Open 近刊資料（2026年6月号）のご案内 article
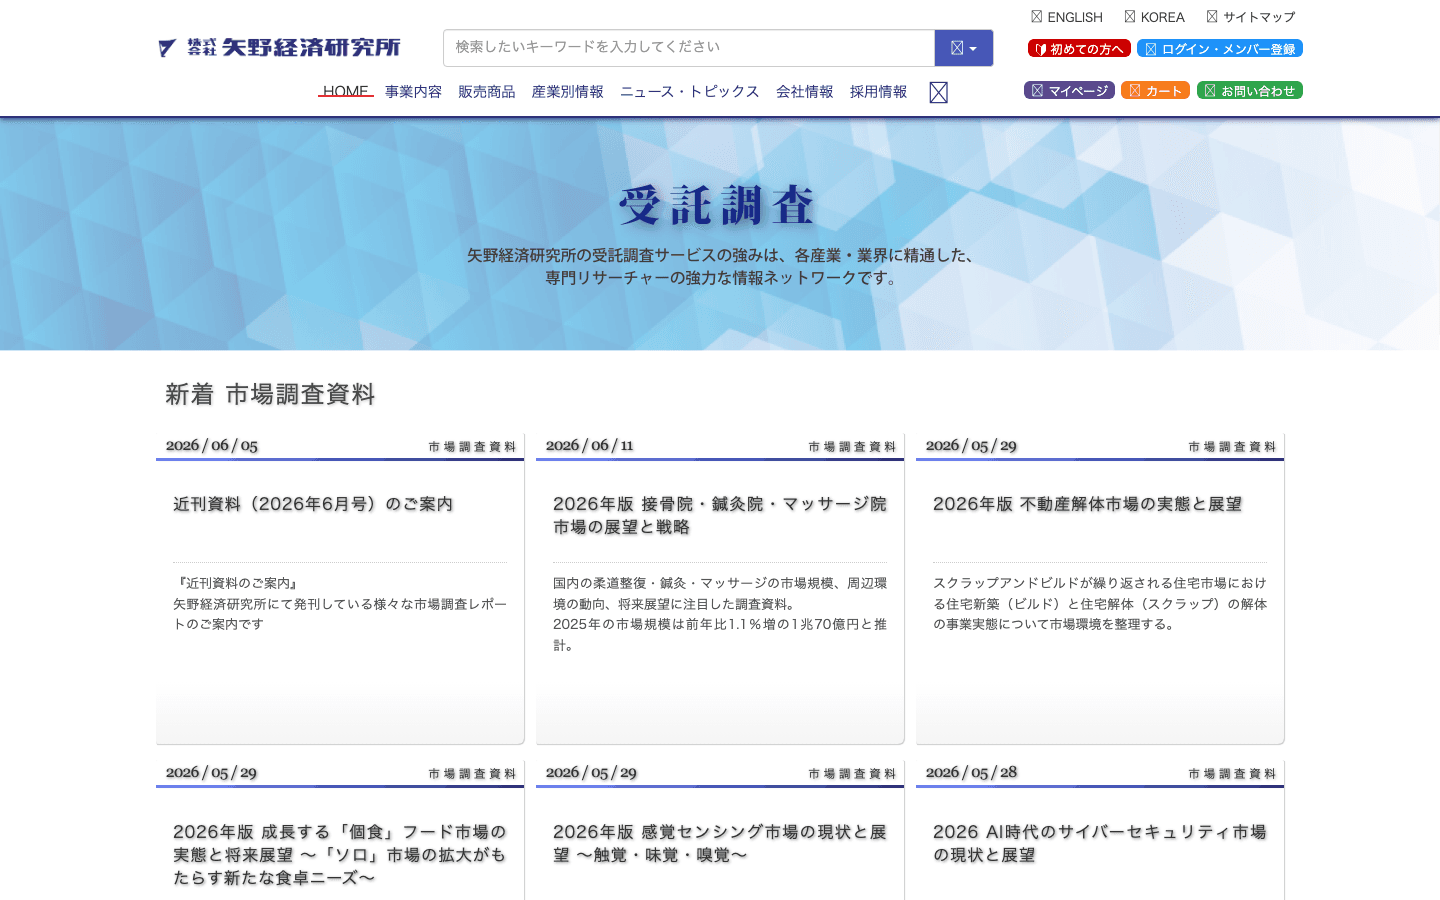 (x=313, y=504)
